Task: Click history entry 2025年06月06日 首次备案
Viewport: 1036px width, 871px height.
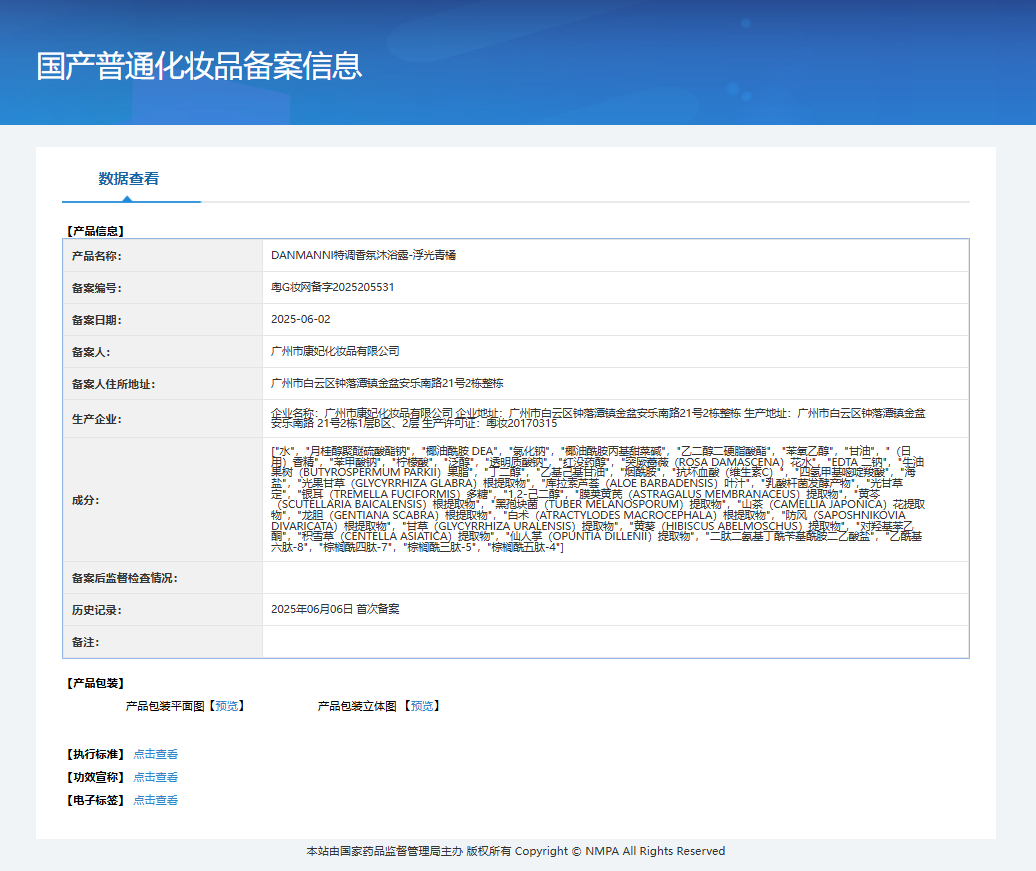Action: [x=335, y=609]
